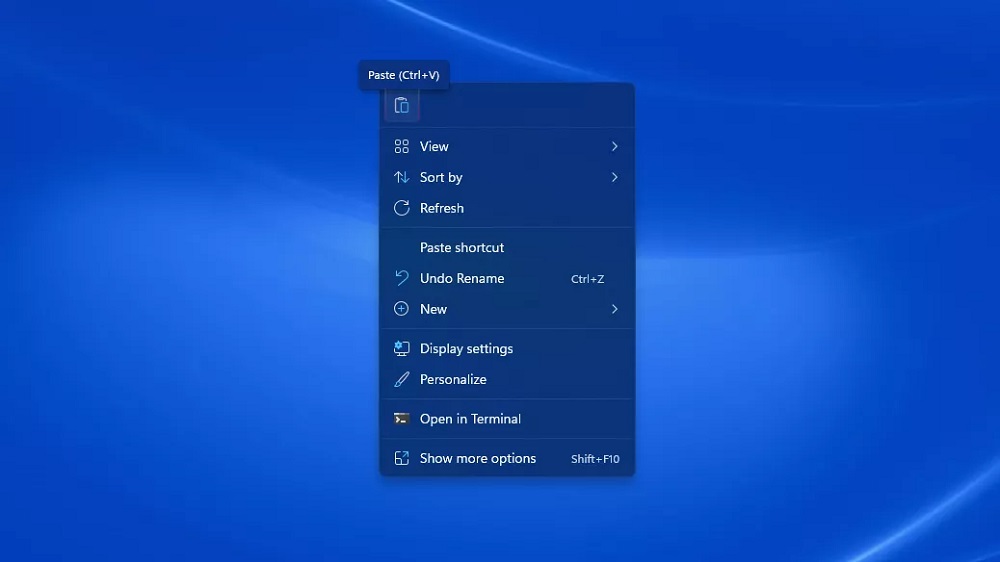The height and width of the screenshot is (562, 1000).
Task: Select the Paste shortcut menu entry
Action: (462, 248)
